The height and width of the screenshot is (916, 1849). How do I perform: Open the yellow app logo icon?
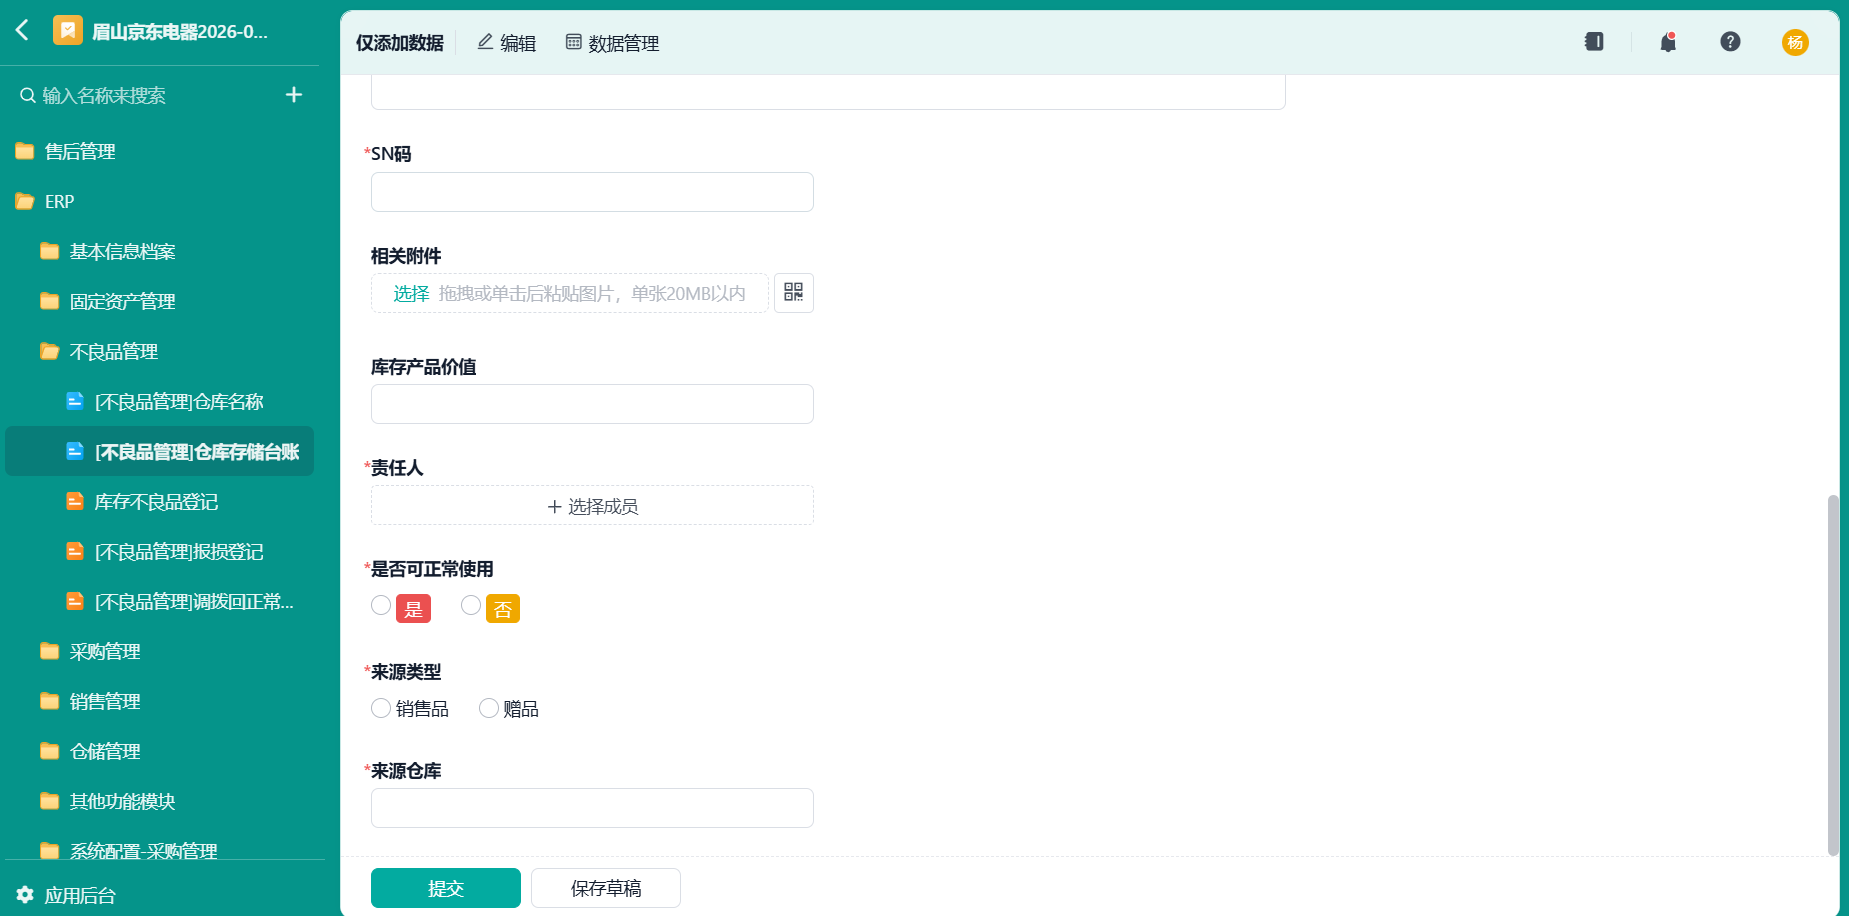[x=68, y=31]
